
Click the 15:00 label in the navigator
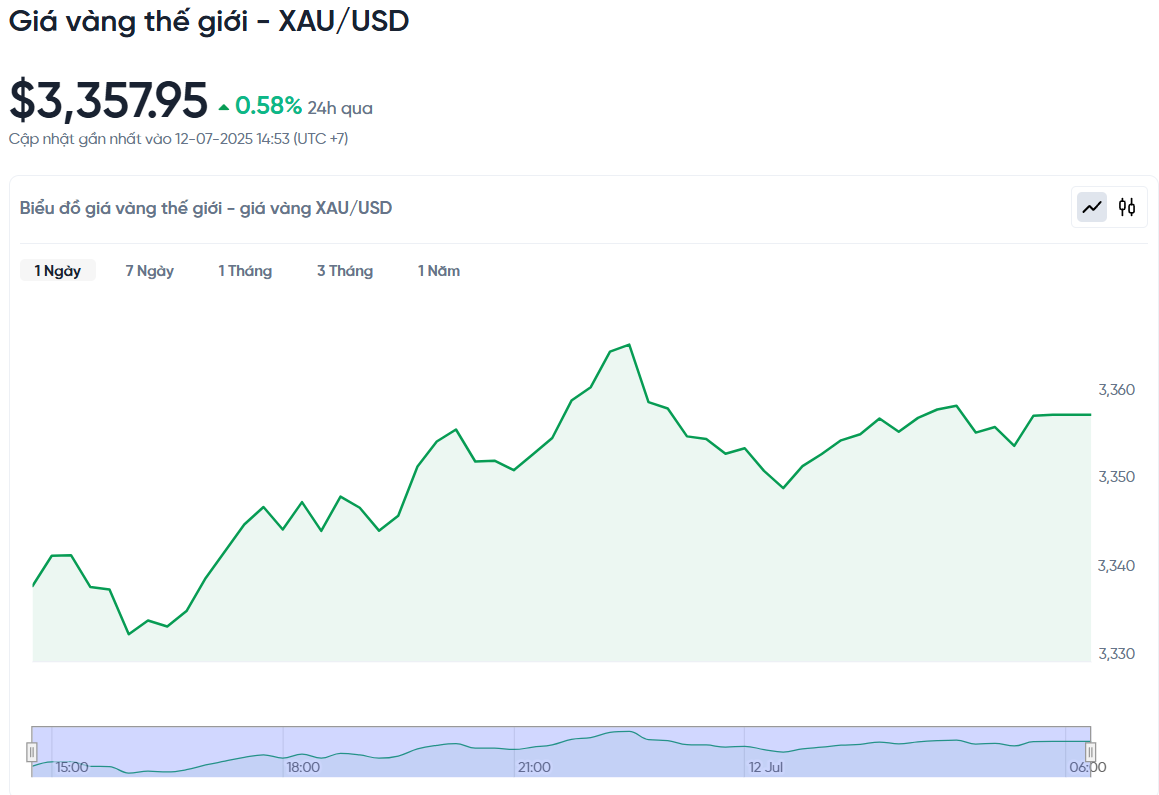click(x=72, y=767)
